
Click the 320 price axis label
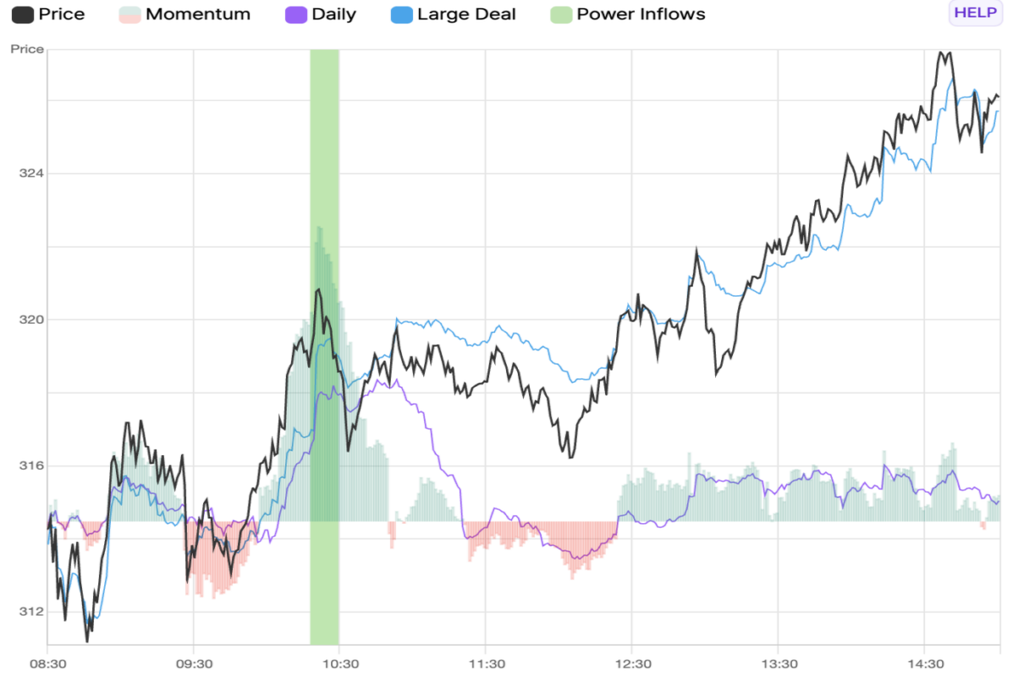[31, 319]
